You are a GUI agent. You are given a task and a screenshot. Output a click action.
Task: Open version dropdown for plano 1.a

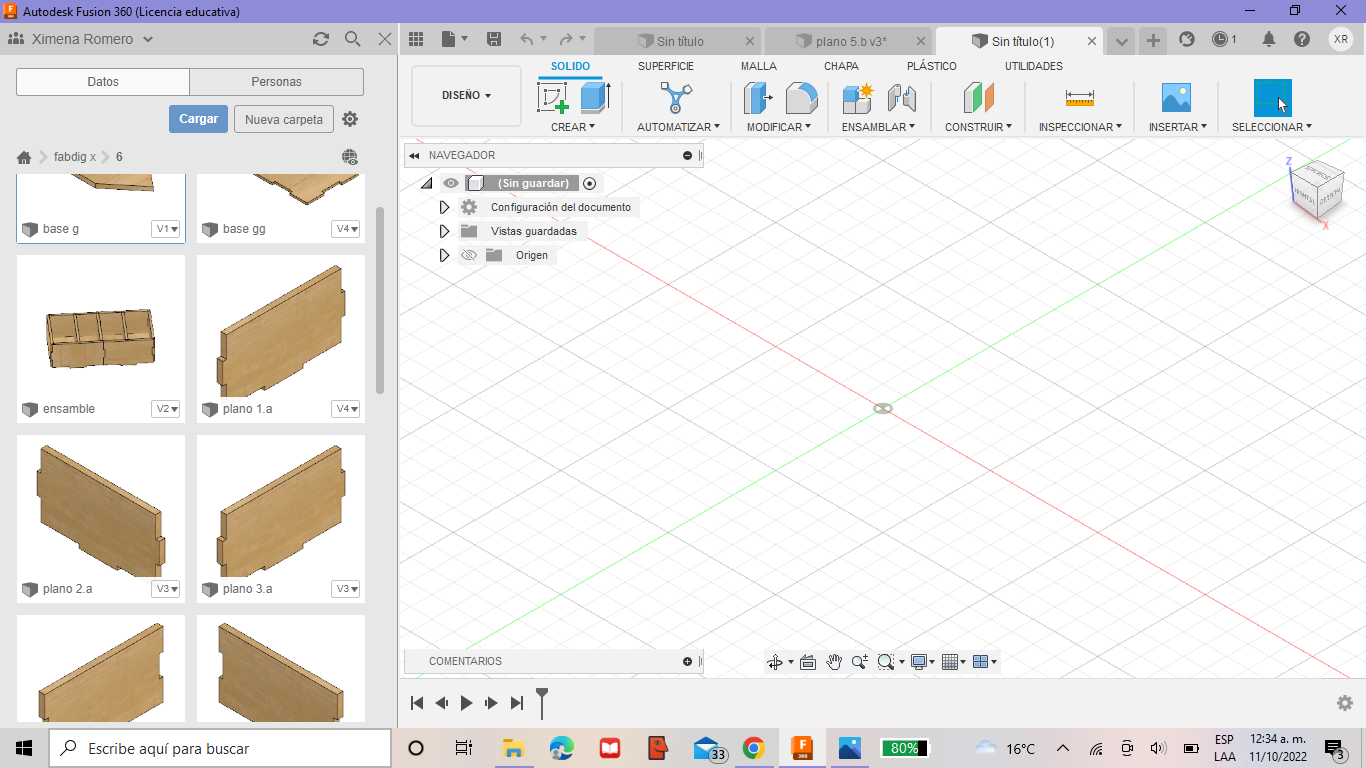tap(345, 409)
